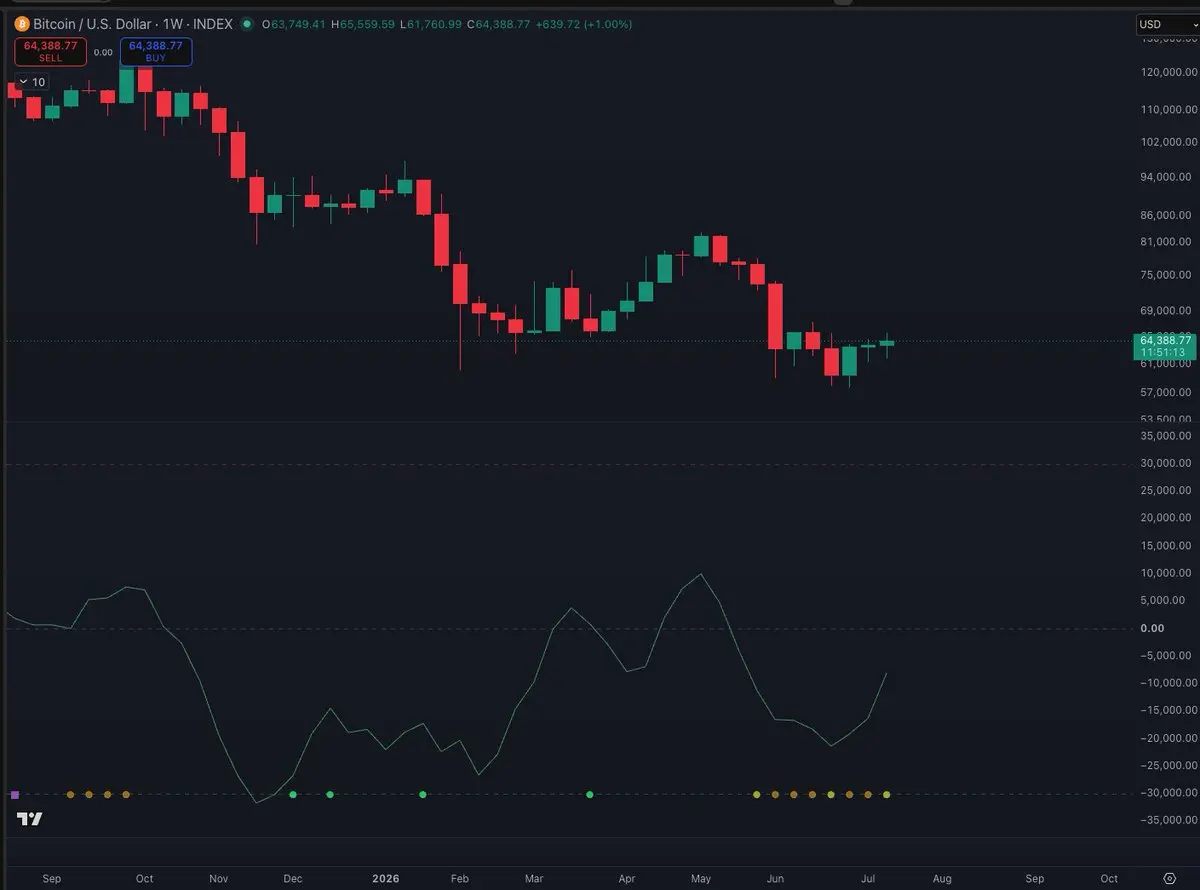The height and width of the screenshot is (890, 1200).
Task: Click the green market status dot
Action: coord(246,24)
